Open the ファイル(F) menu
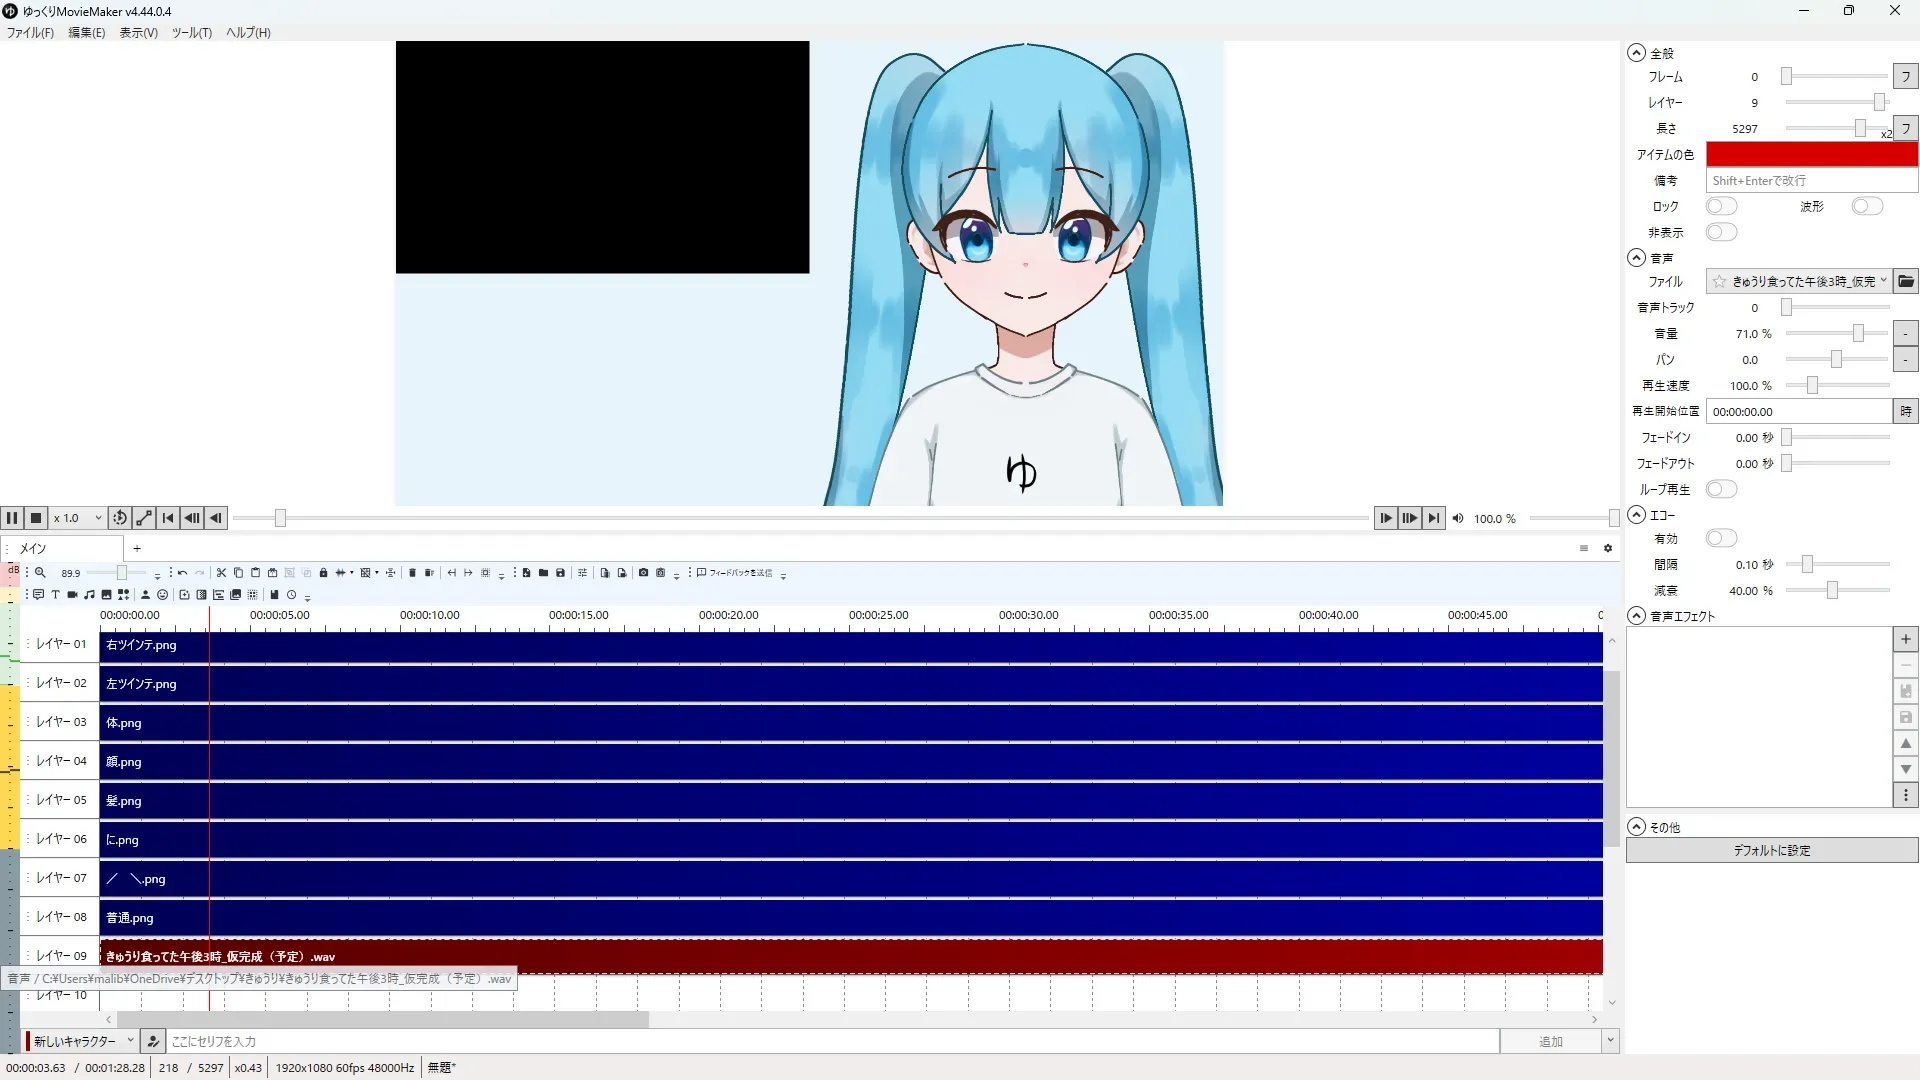Screen dimensions: 1920x1080 click(30, 33)
